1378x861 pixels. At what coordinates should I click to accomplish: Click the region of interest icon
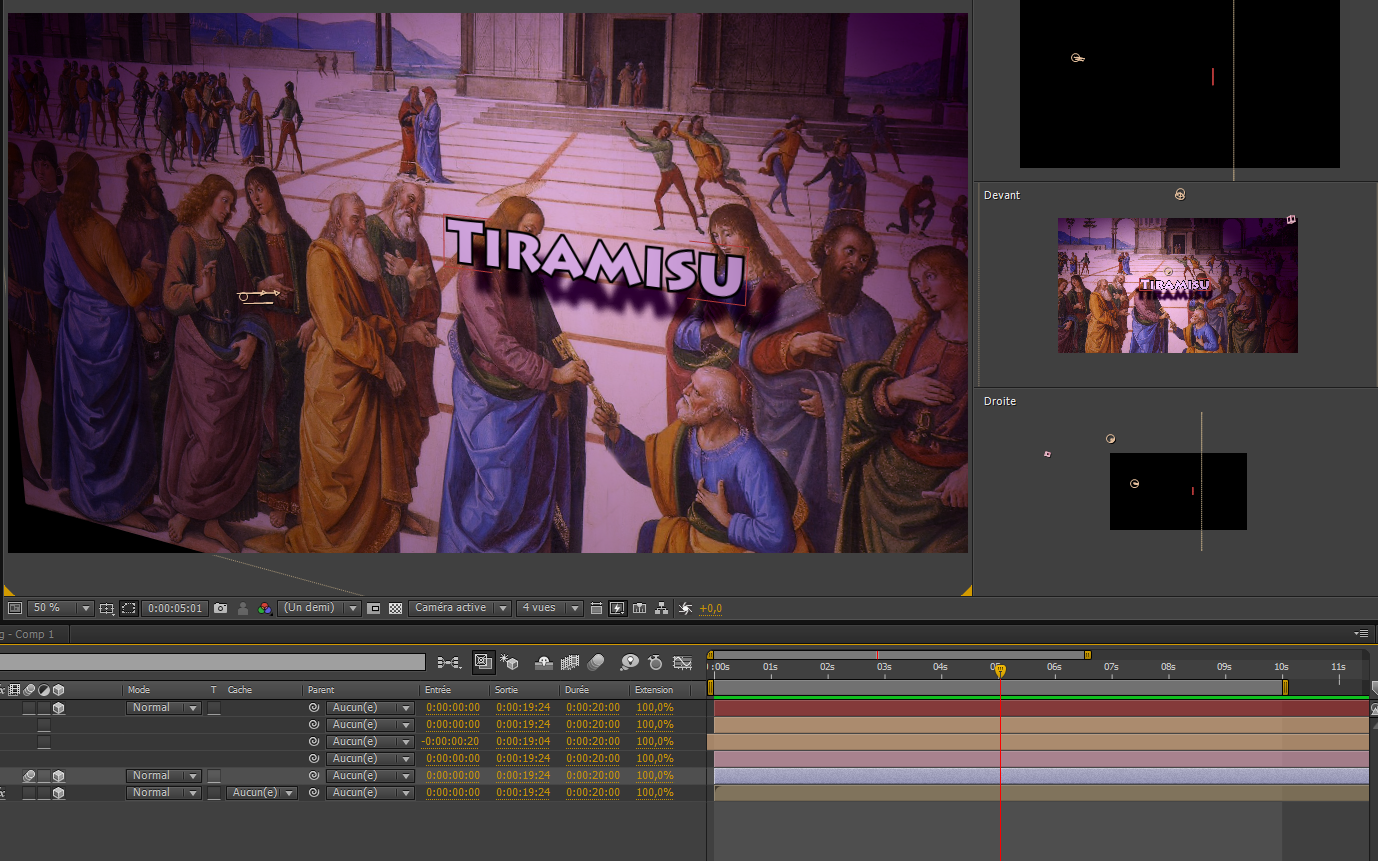point(373,608)
